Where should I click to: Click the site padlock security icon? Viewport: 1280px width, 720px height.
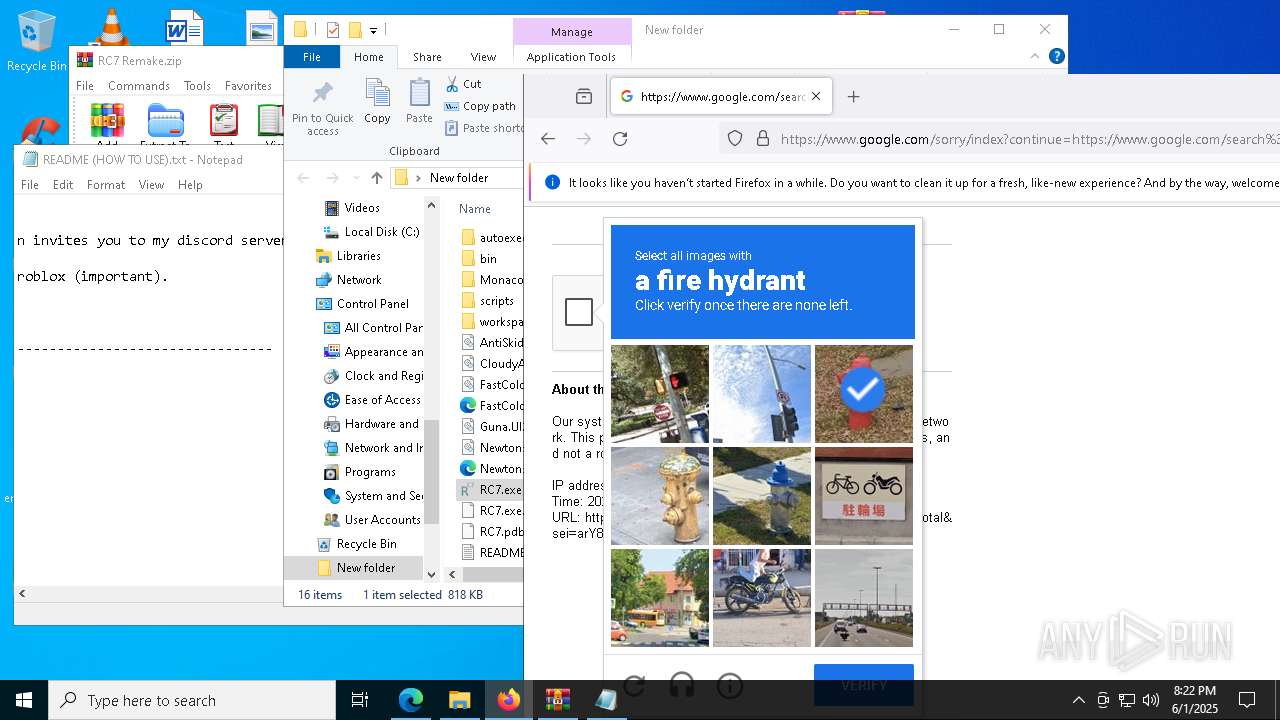[x=763, y=139]
